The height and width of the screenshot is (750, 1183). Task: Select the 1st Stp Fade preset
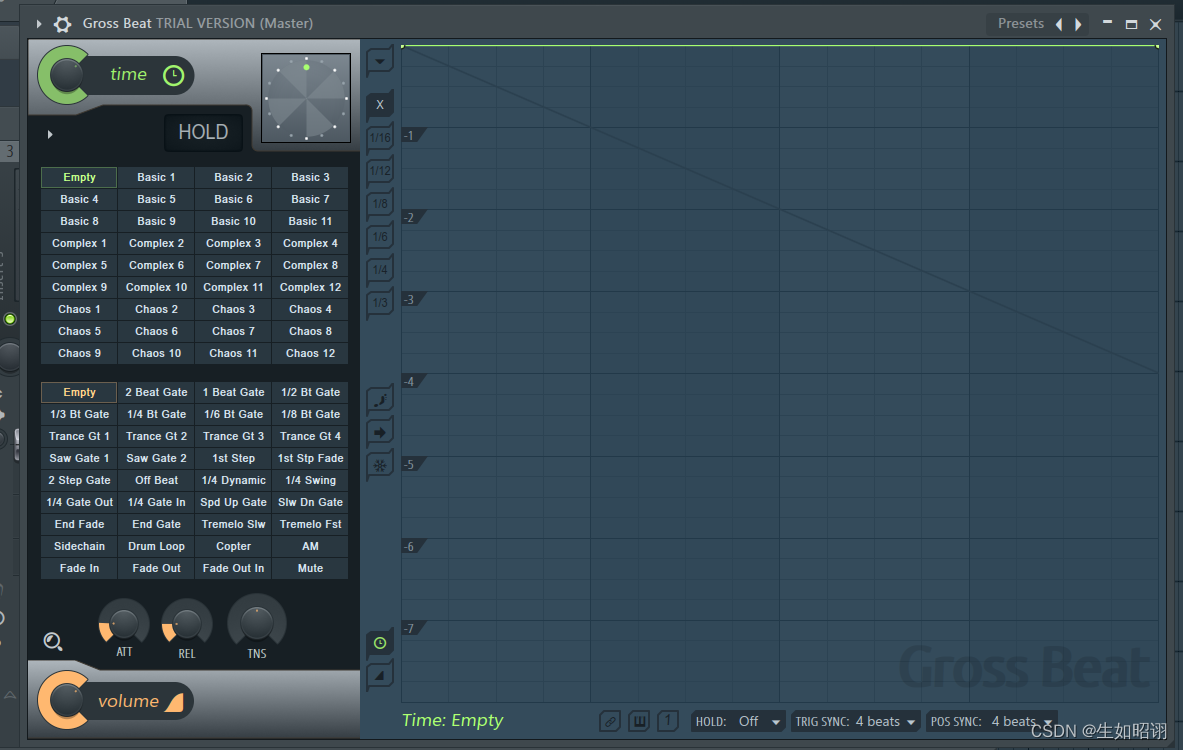310,458
